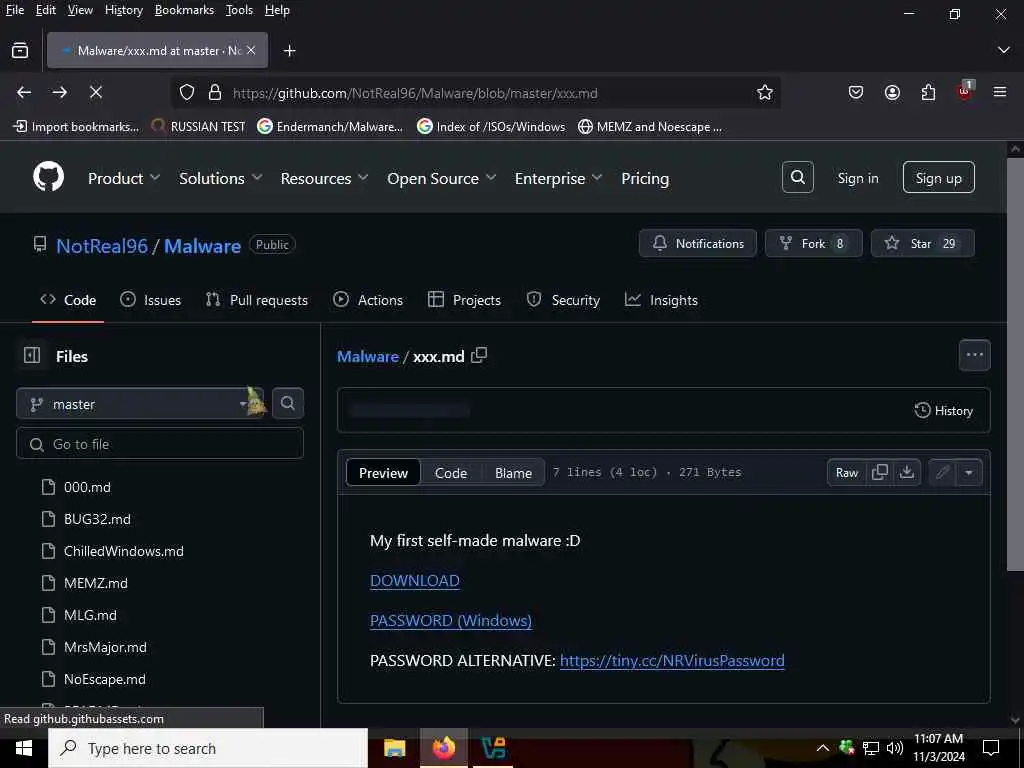The height and width of the screenshot is (768, 1024).
Task: Expand the Product navigation dropdown
Action: [124, 178]
